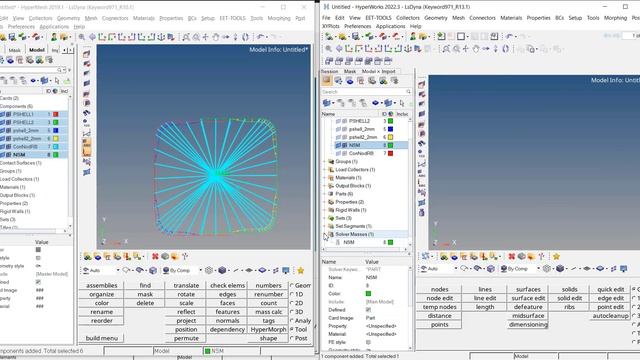The height and width of the screenshot is (360, 640).
Task: Click the selector arrow icon in right browser toolbar
Action: 402,103
